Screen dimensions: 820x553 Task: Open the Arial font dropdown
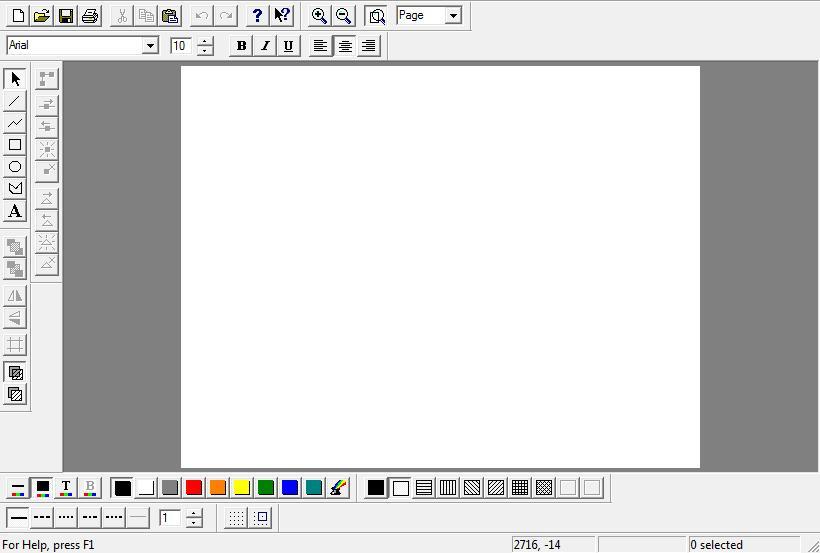[x=150, y=46]
